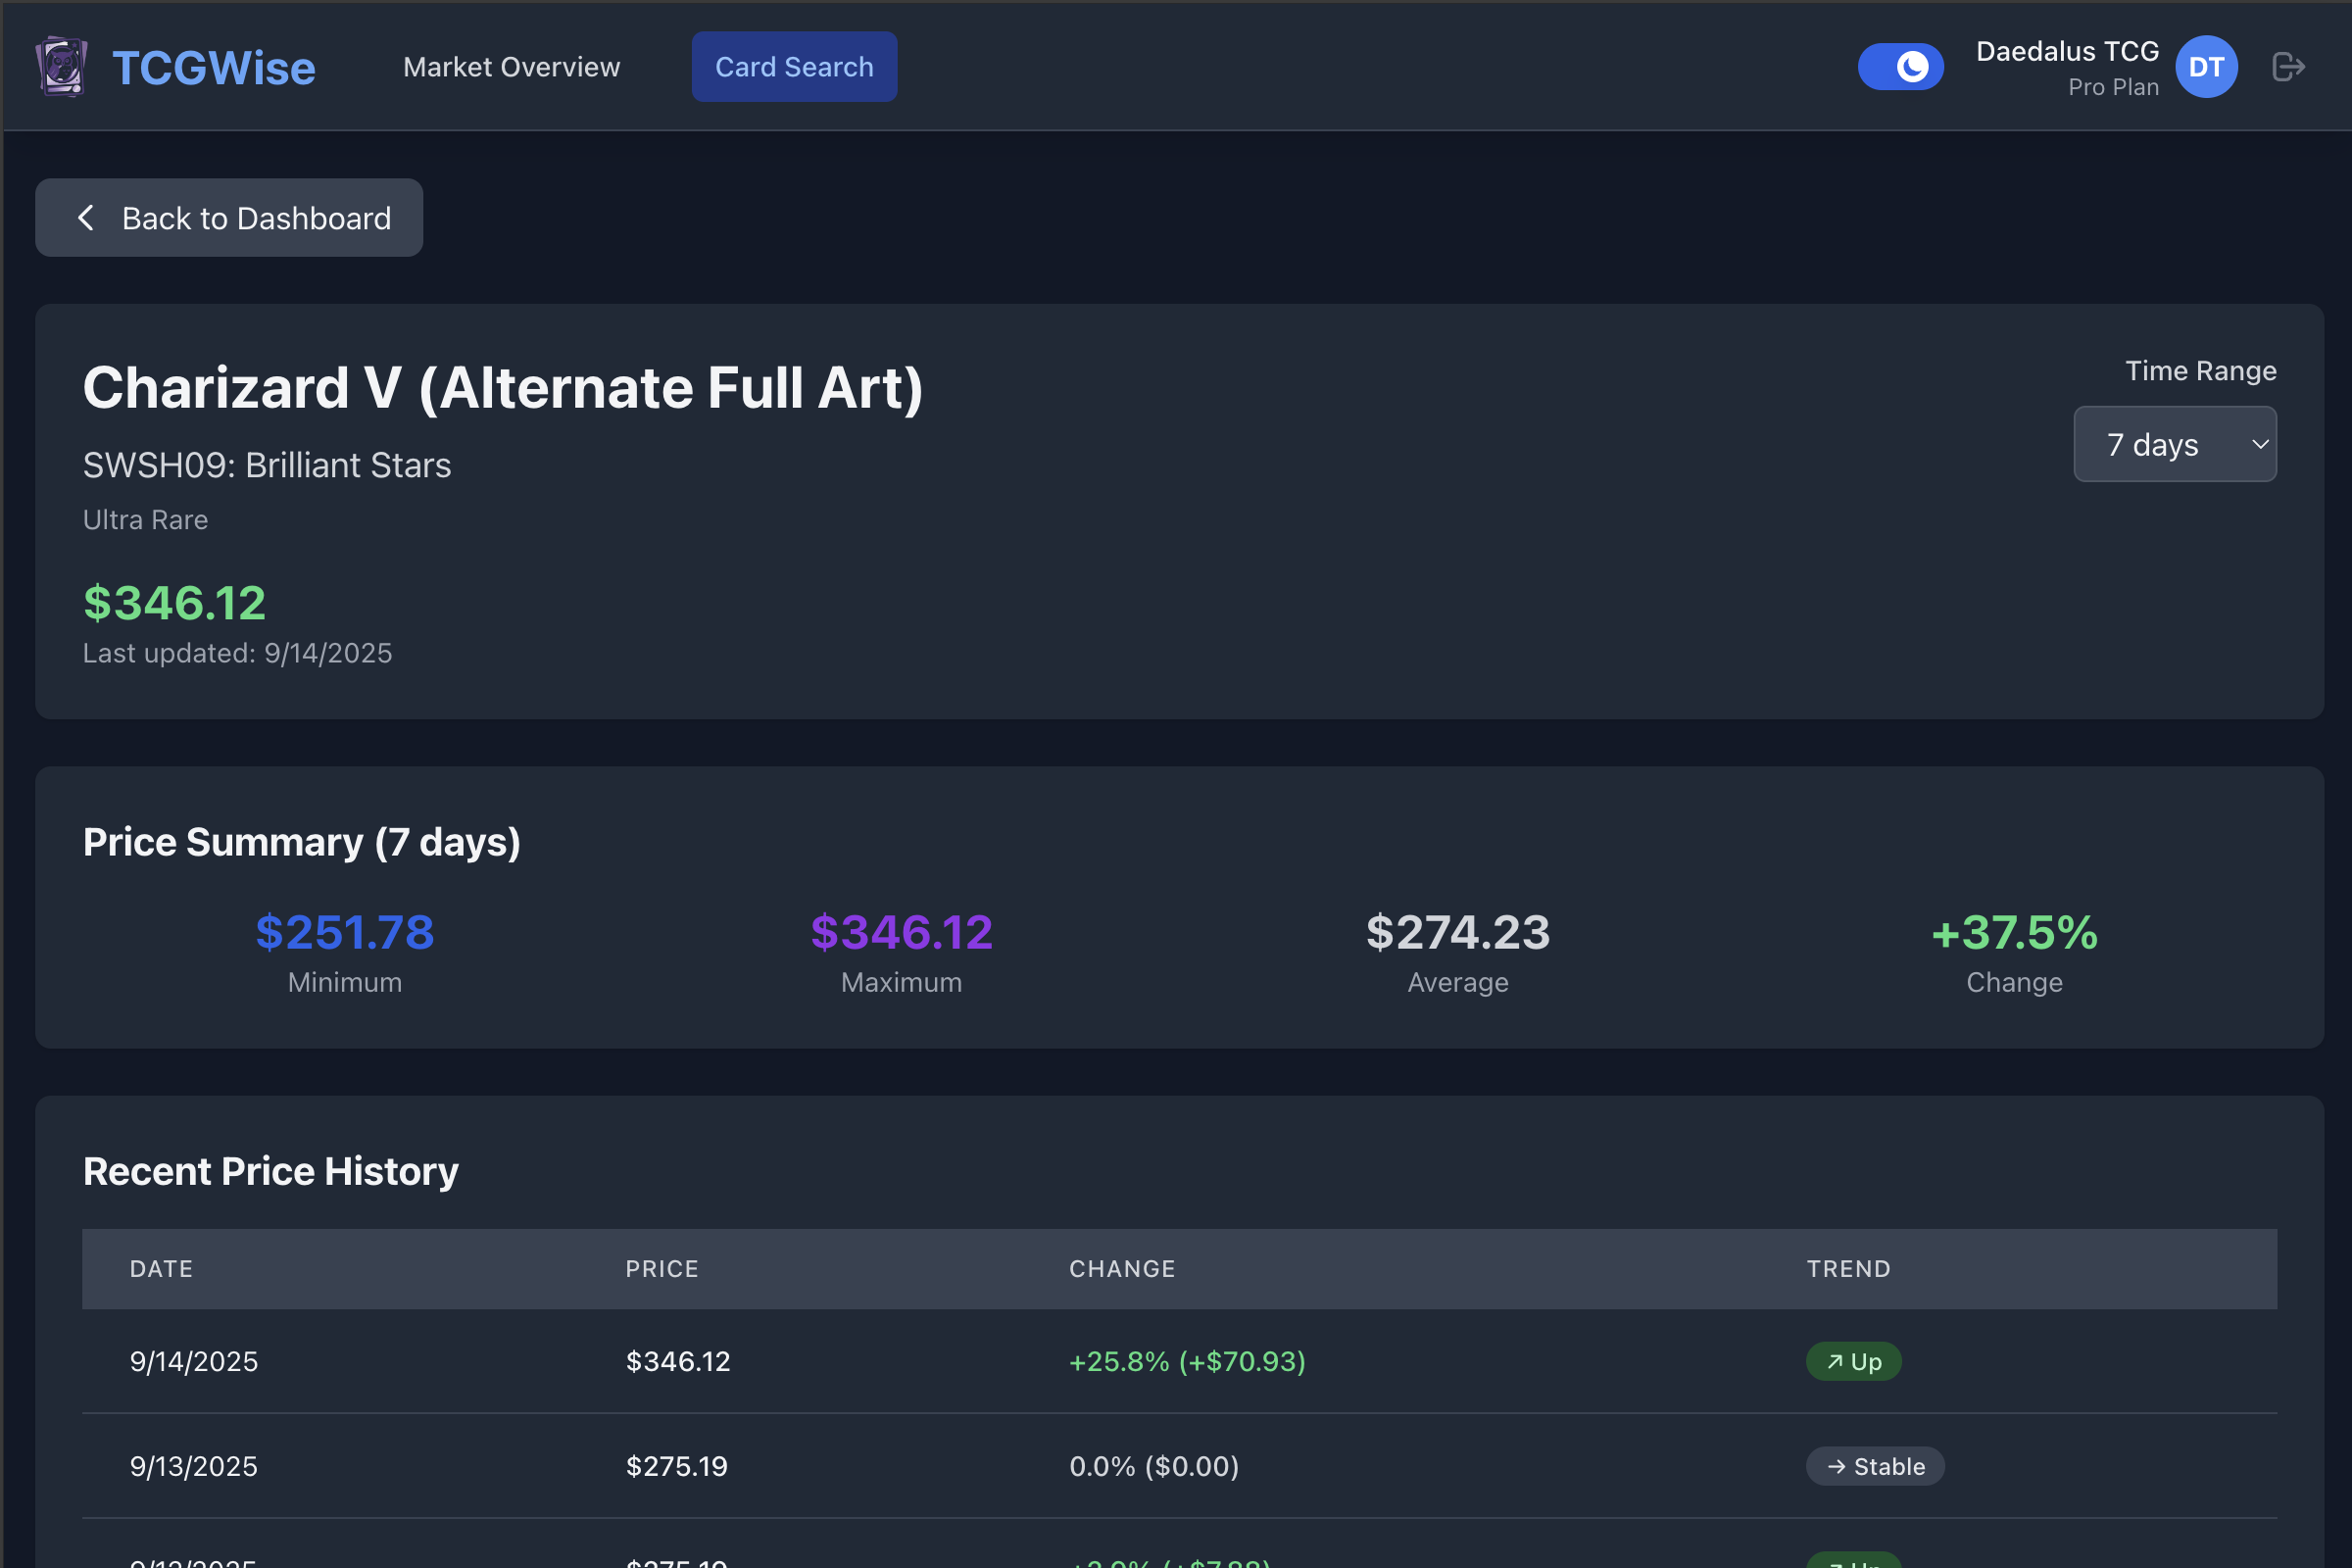Open the Time Range dropdown
This screenshot has height=1568, width=2352.
tap(2175, 444)
